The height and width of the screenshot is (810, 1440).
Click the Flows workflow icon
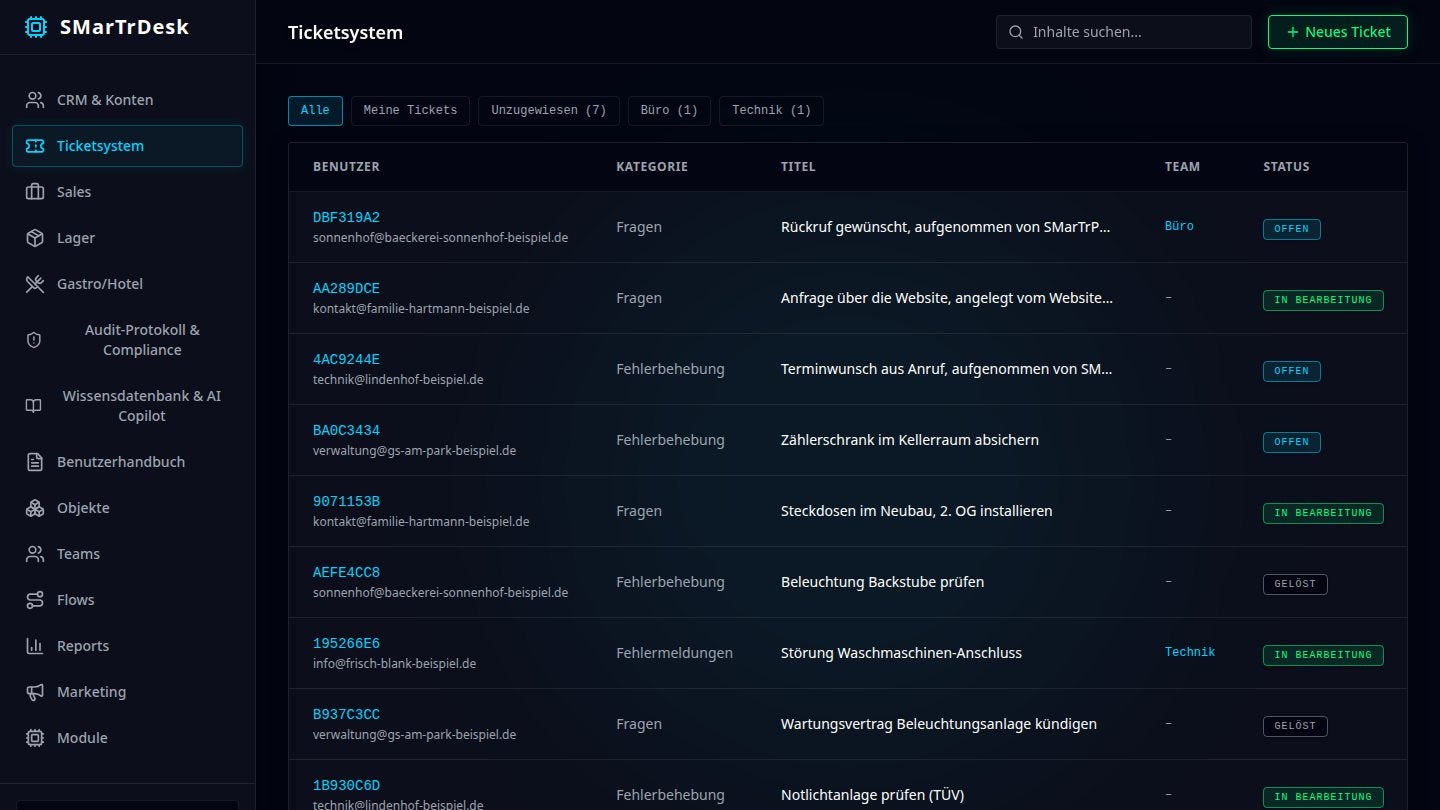[x=35, y=600]
